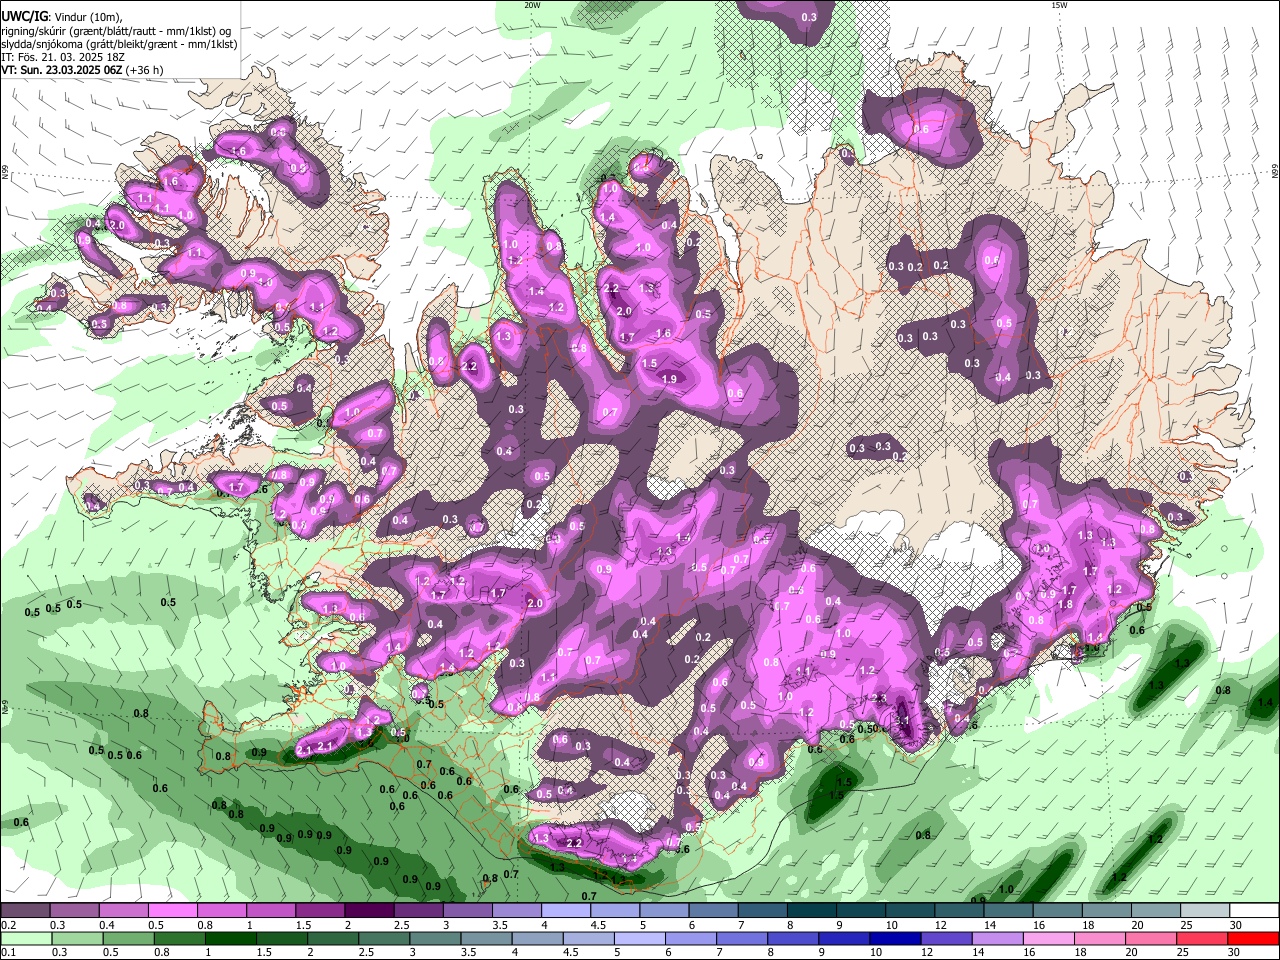Viewport: 1280px width, 960px height.
Task: Pick the white snow swatch at label 30
Action: click(1253, 910)
